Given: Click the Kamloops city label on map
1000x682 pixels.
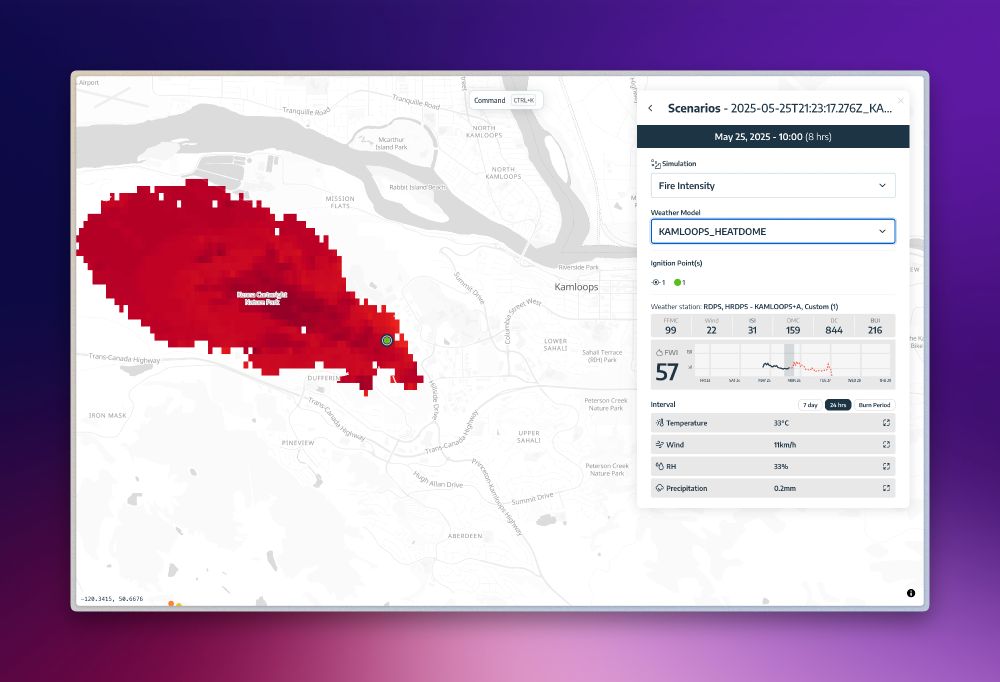Looking at the screenshot, I should tap(577, 287).
